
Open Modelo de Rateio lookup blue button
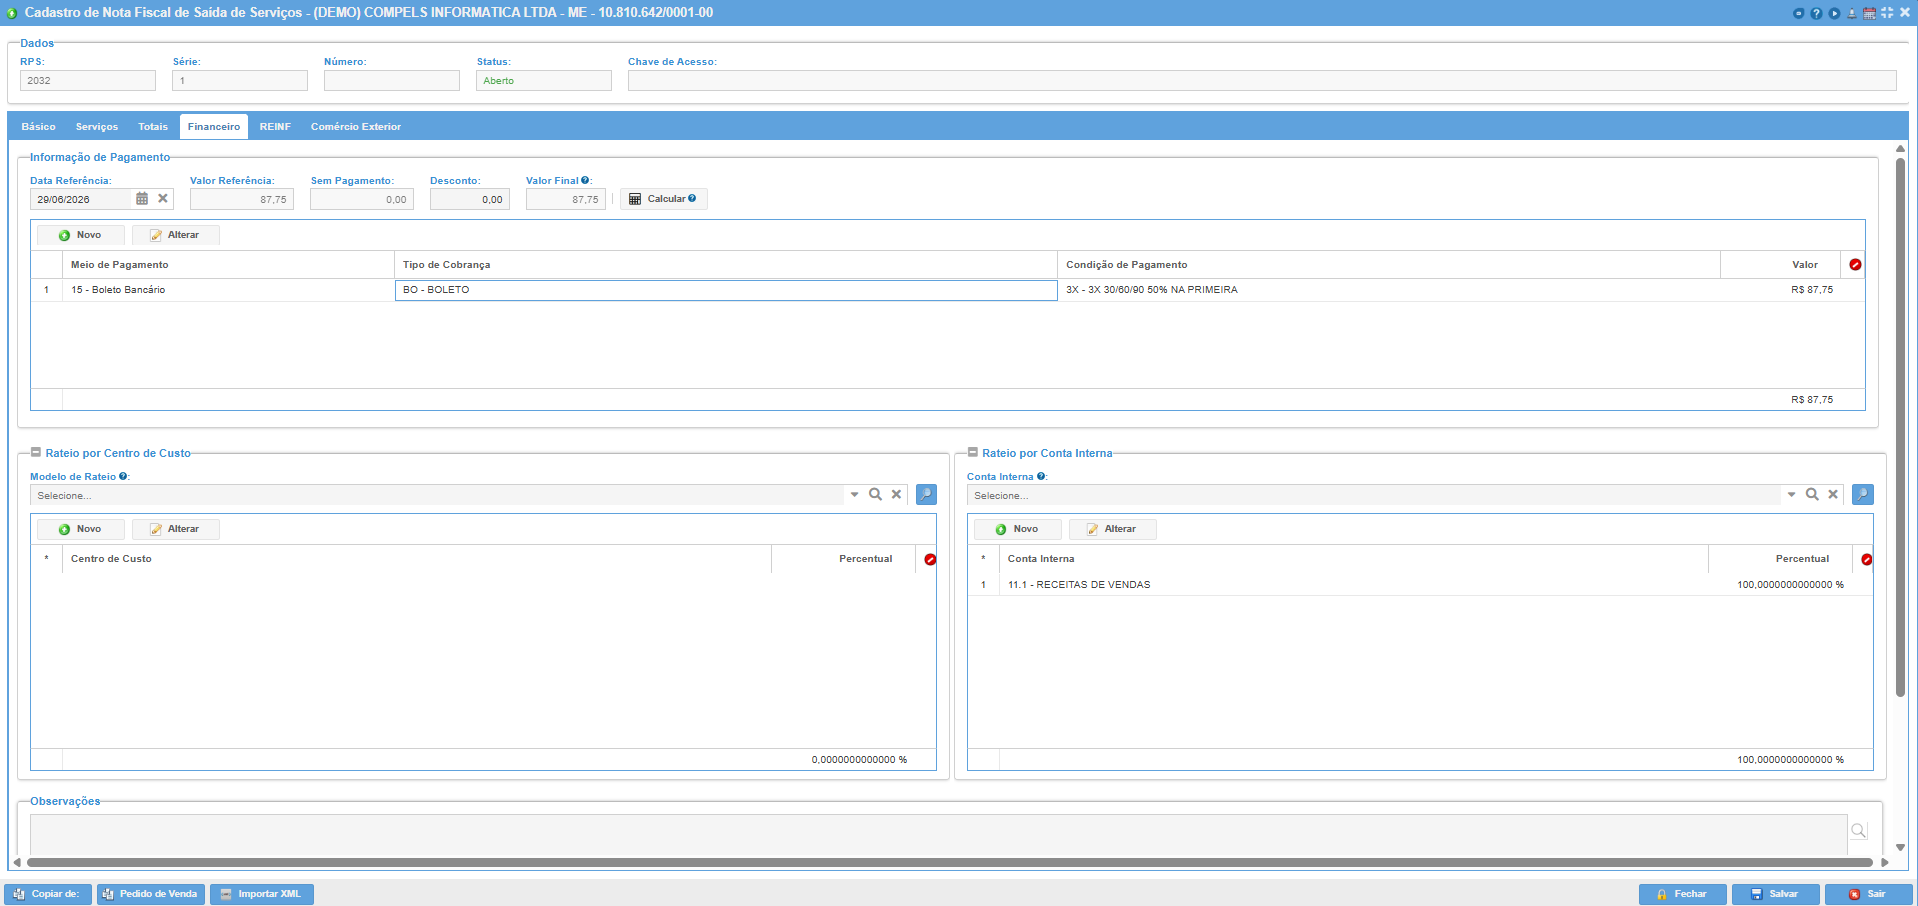point(927,495)
